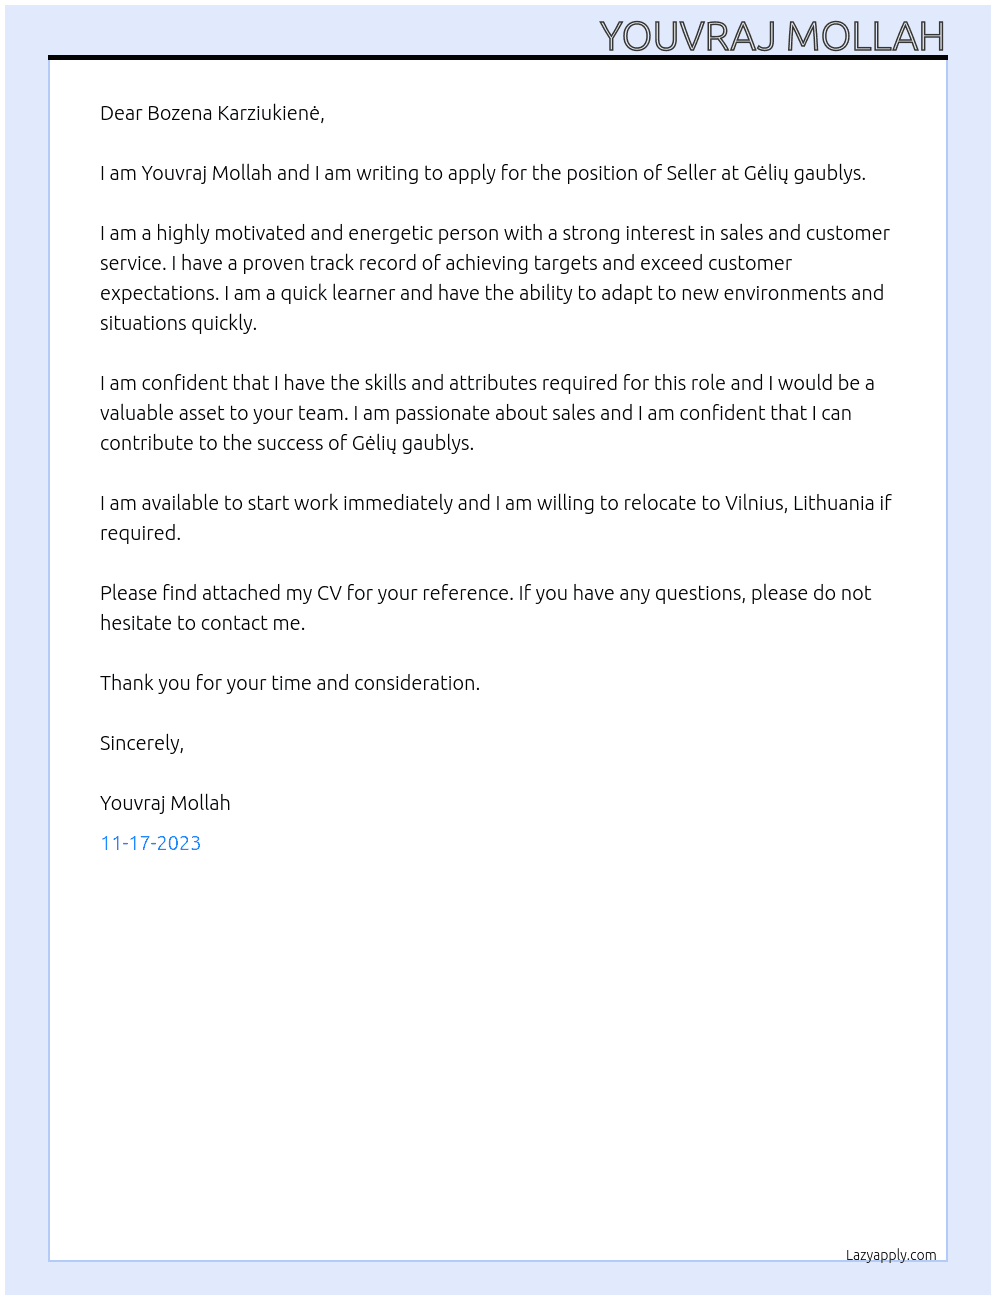
Task: Click the line 'hesitate to contact me.'
Action: (202, 623)
